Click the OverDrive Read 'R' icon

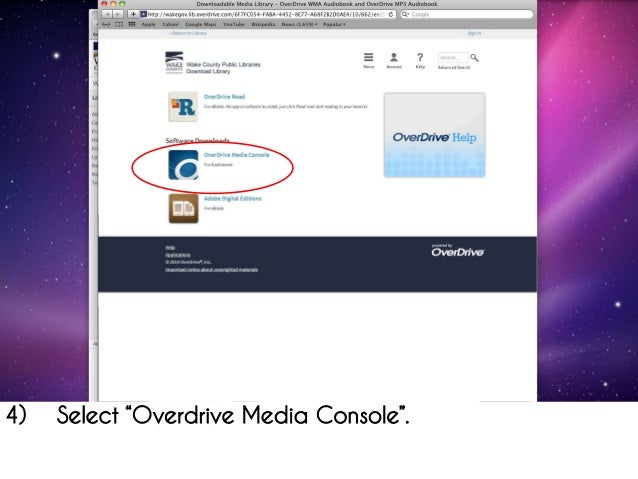pyautogui.click(x=183, y=107)
